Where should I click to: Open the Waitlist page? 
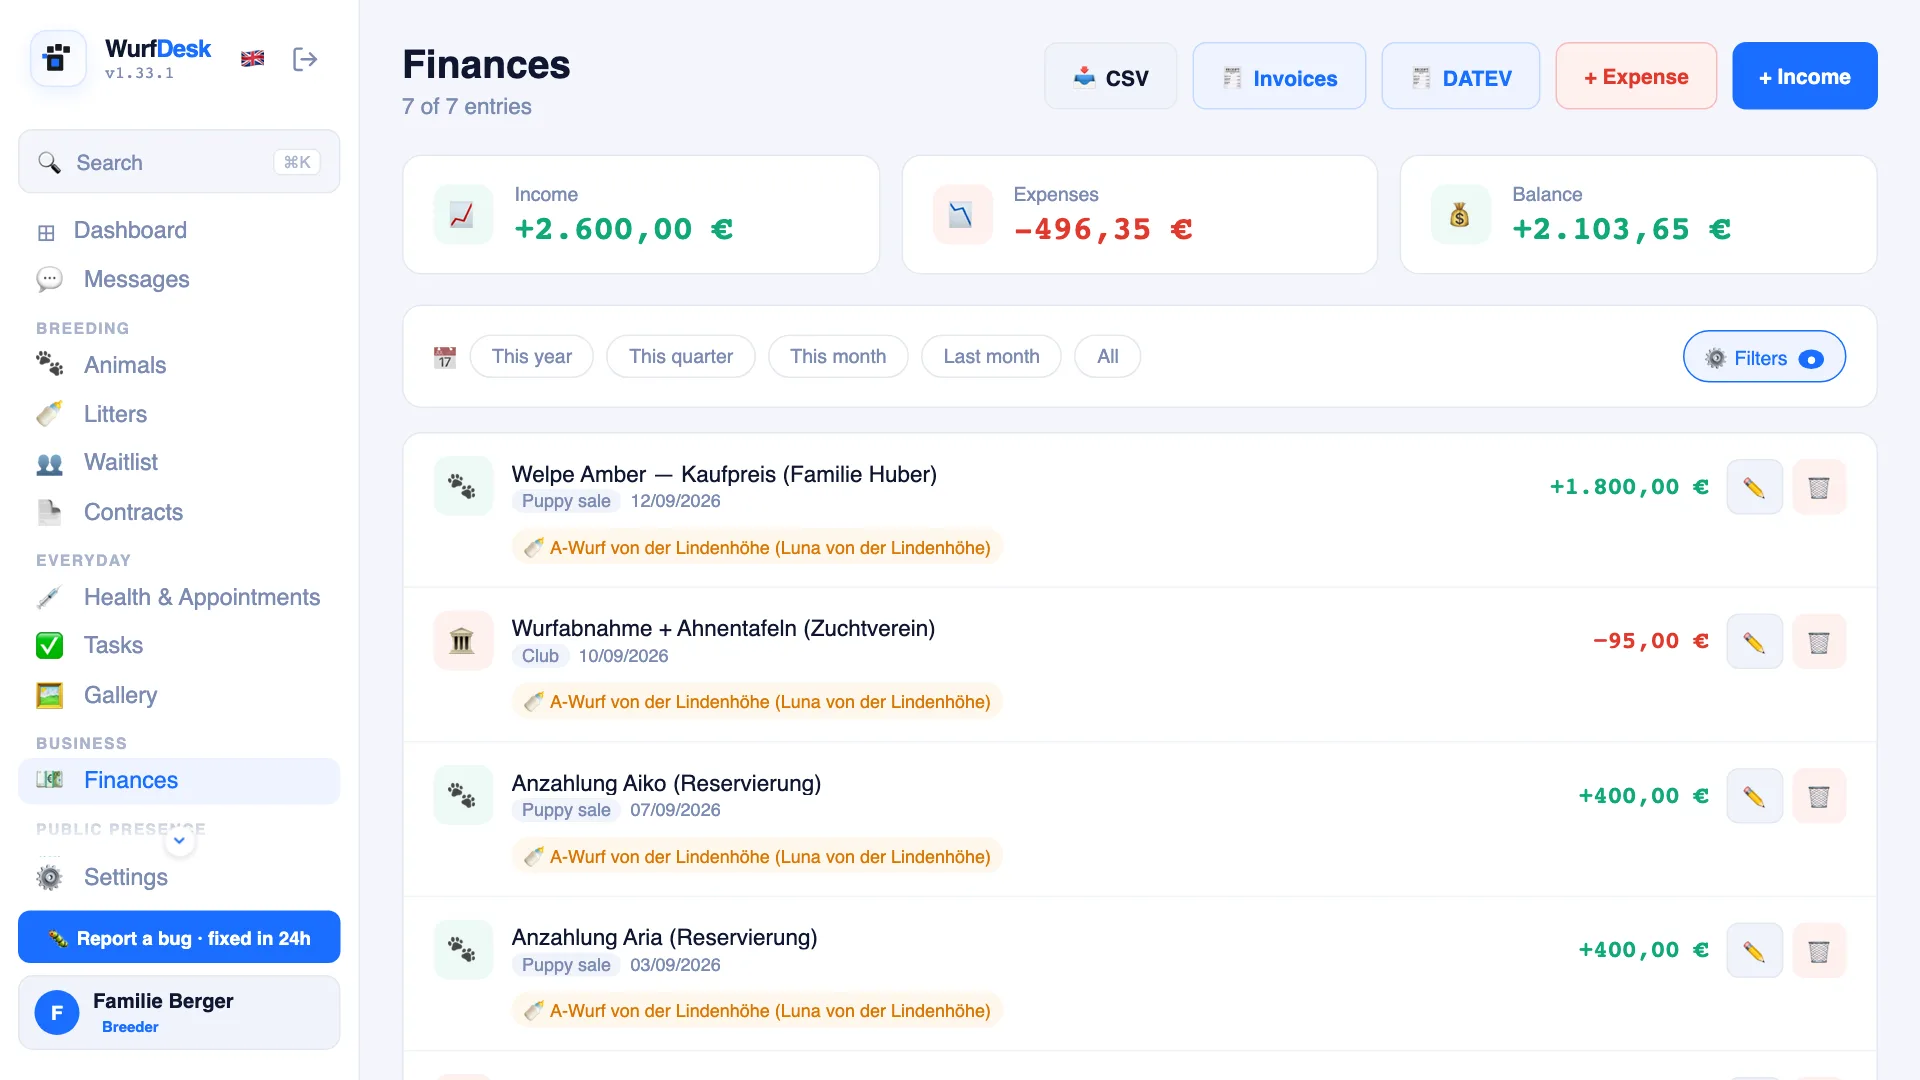179,462
